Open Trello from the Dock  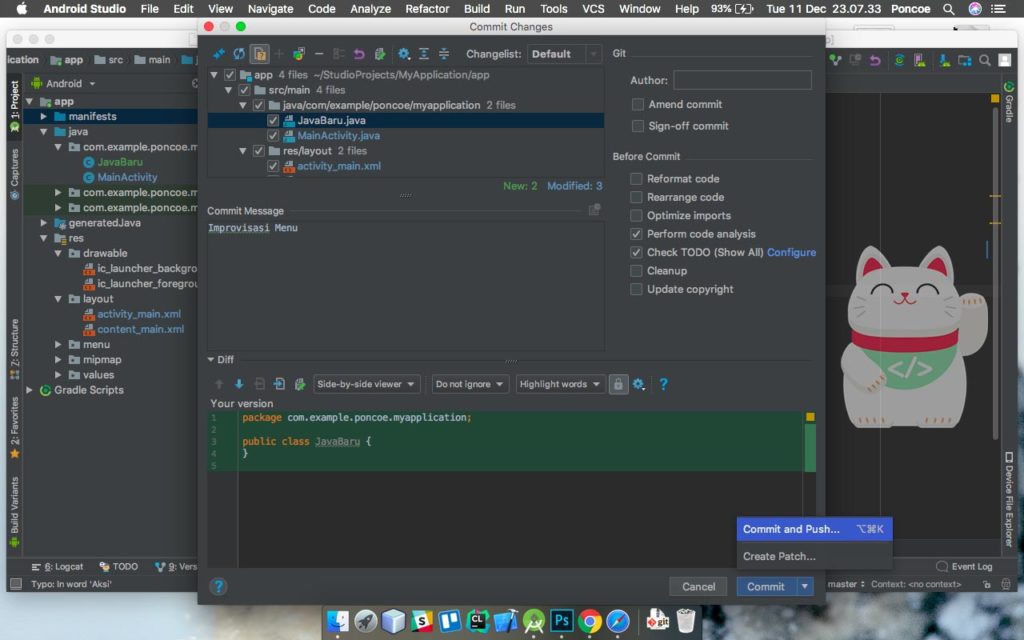[449, 620]
